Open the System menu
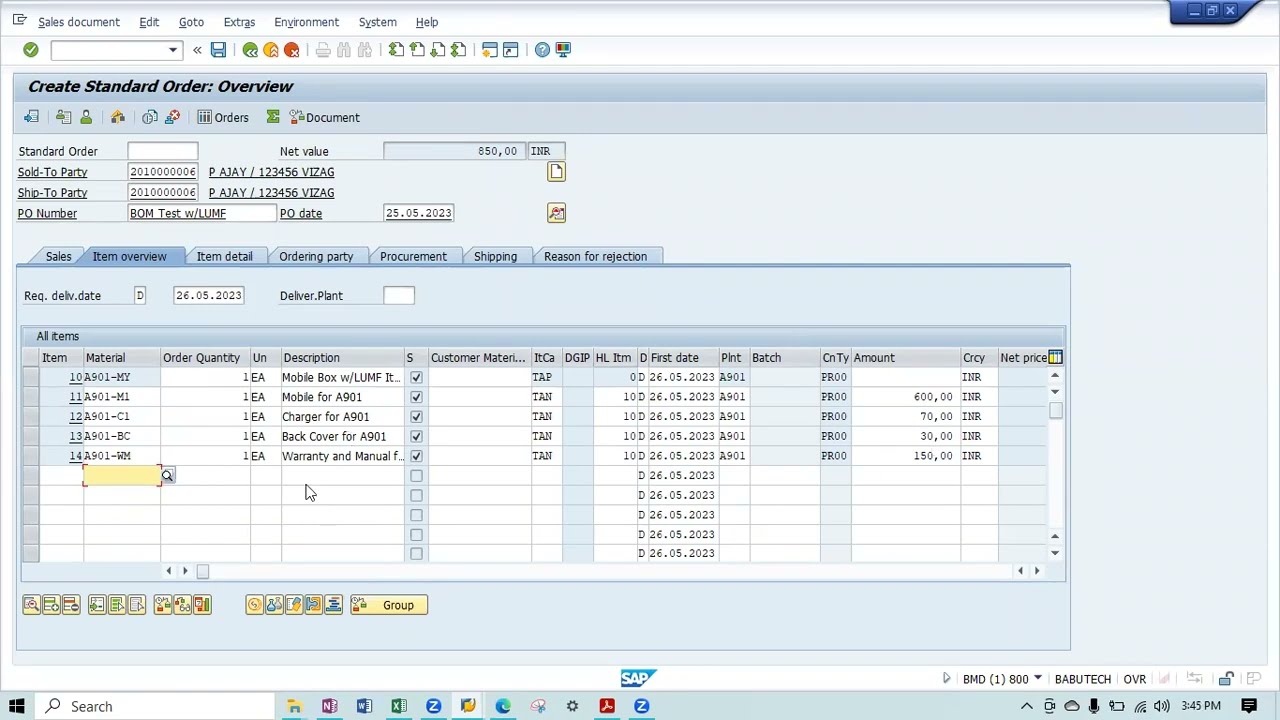 pos(377,22)
